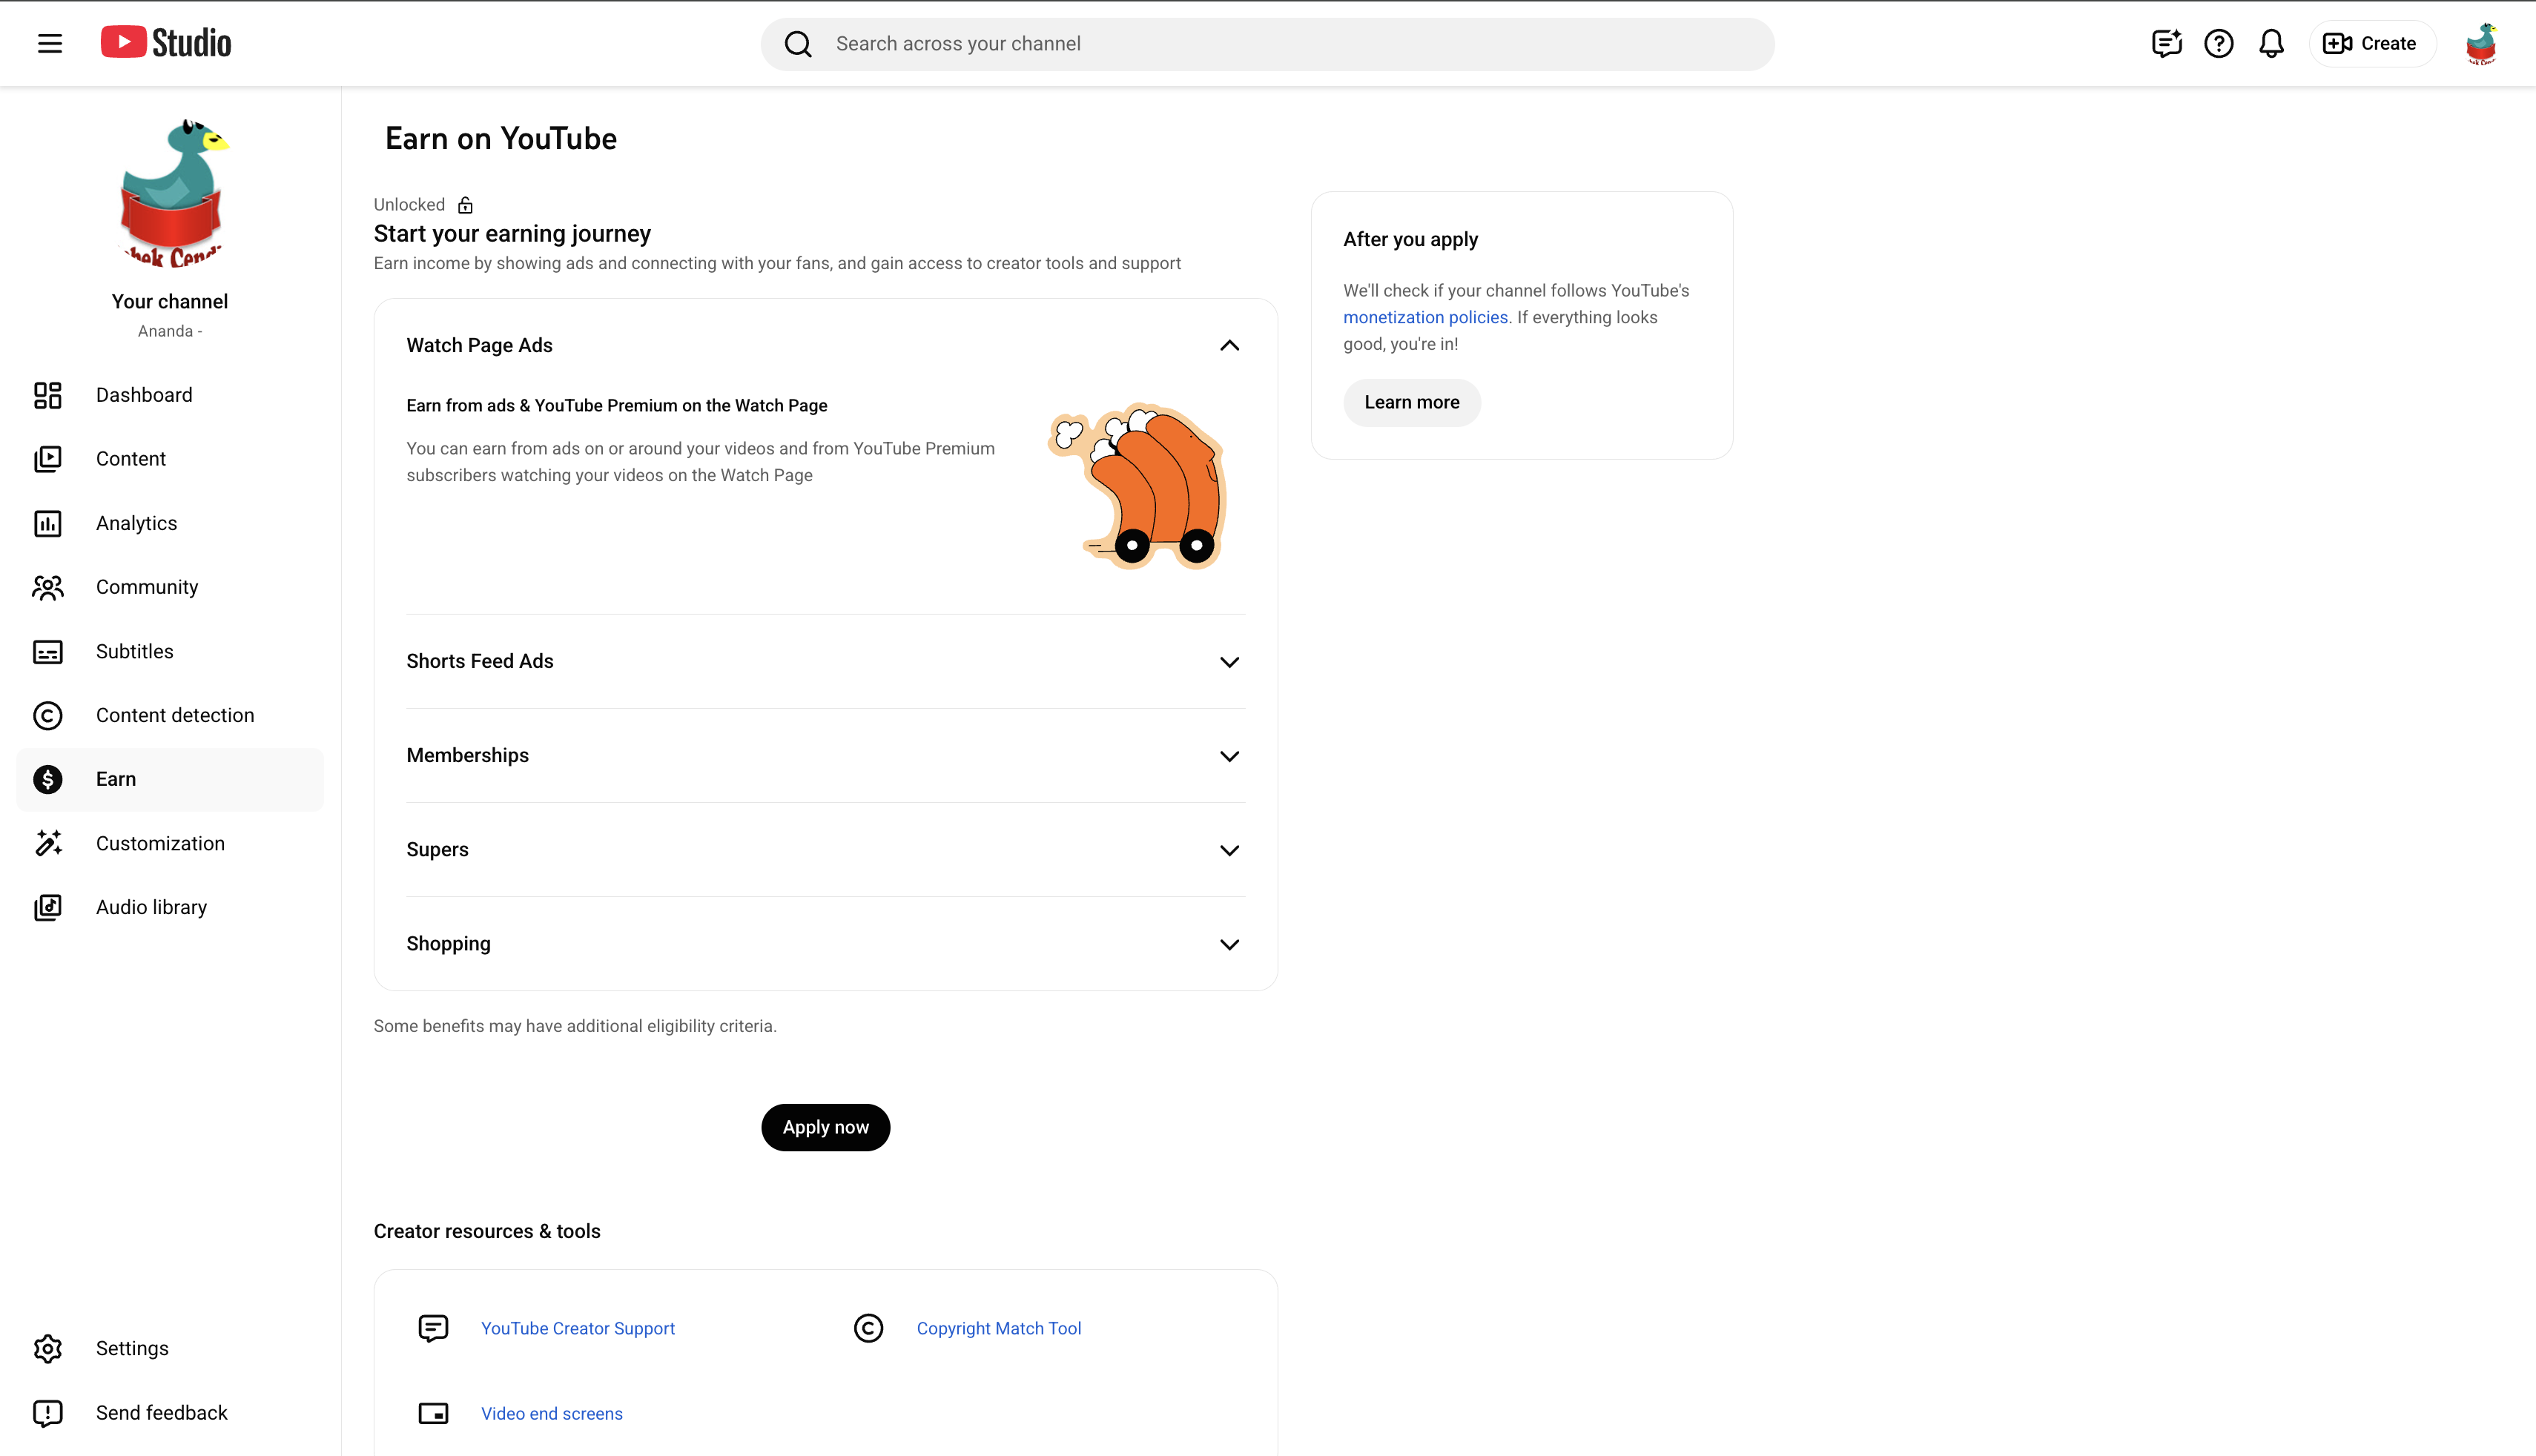
Task: Go to YouTube Studio home logo
Action: tap(166, 43)
